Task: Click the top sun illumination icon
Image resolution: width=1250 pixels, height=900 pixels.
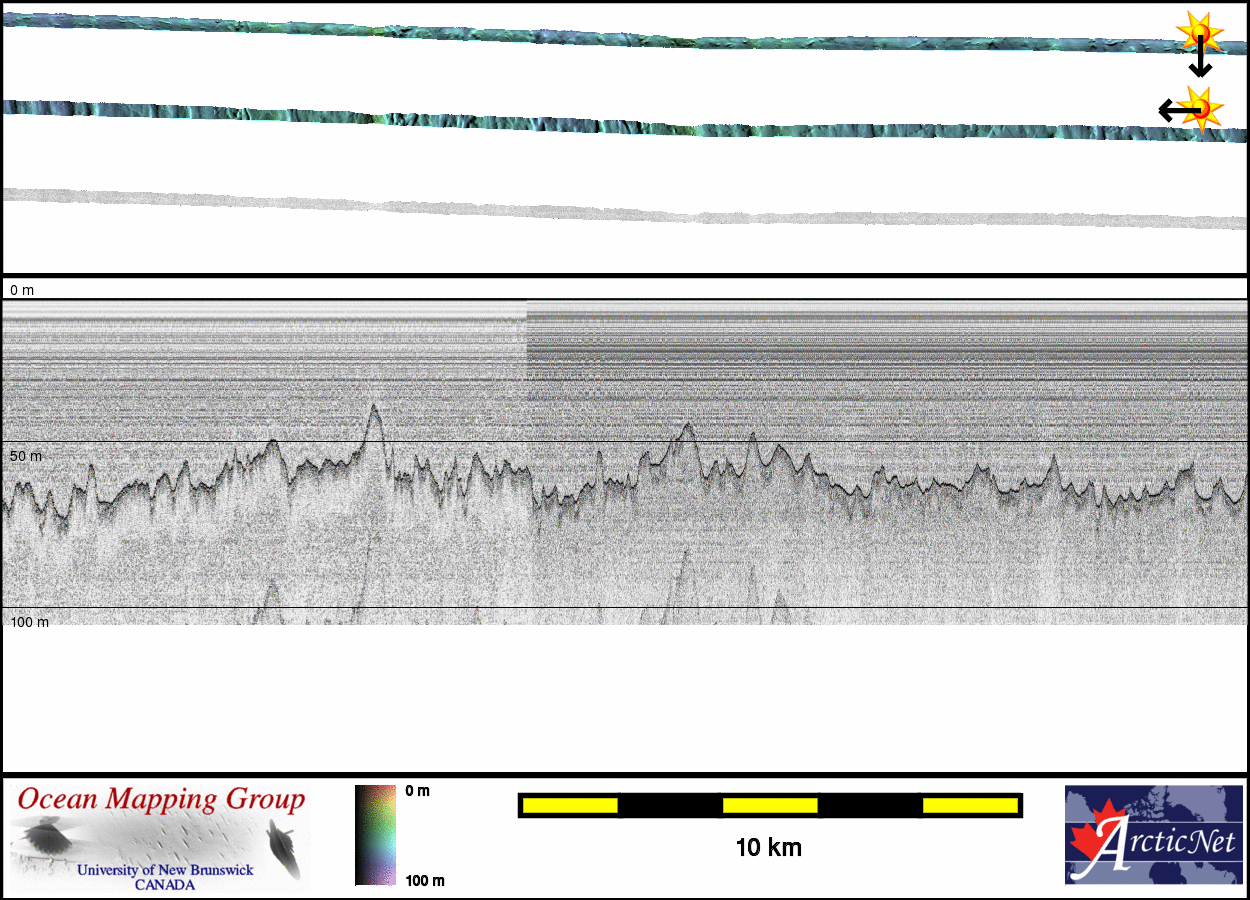Action: (x=1199, y=31)
